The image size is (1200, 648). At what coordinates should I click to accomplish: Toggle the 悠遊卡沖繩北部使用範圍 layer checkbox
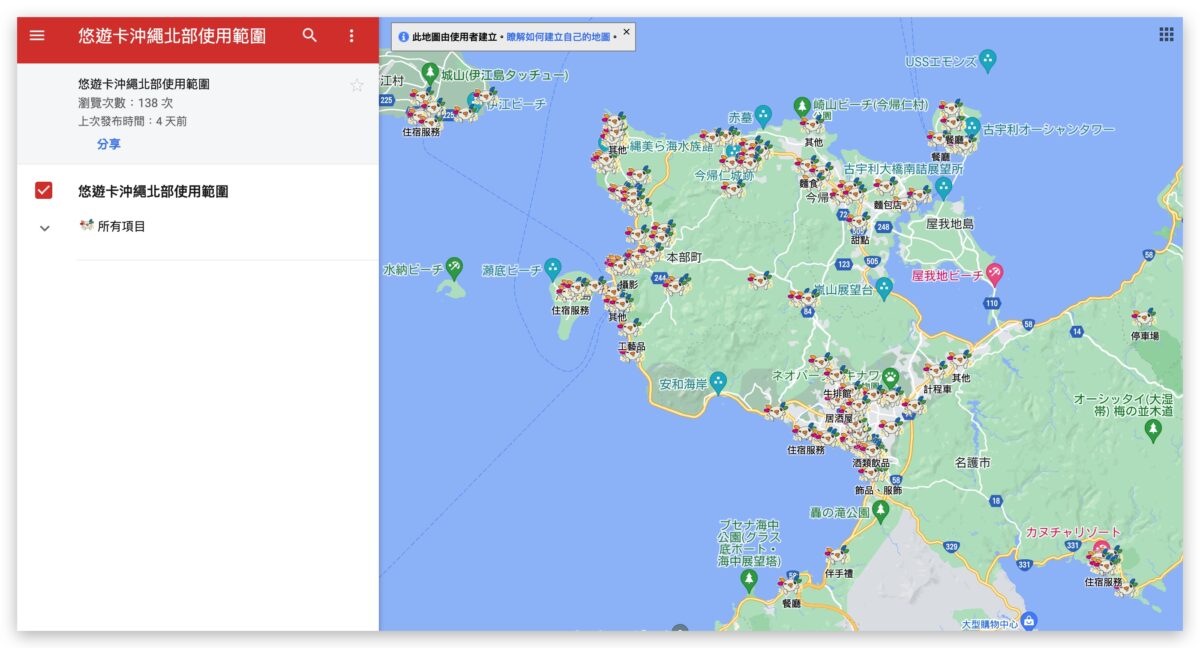pyautogui.click(x=43, y=190)
